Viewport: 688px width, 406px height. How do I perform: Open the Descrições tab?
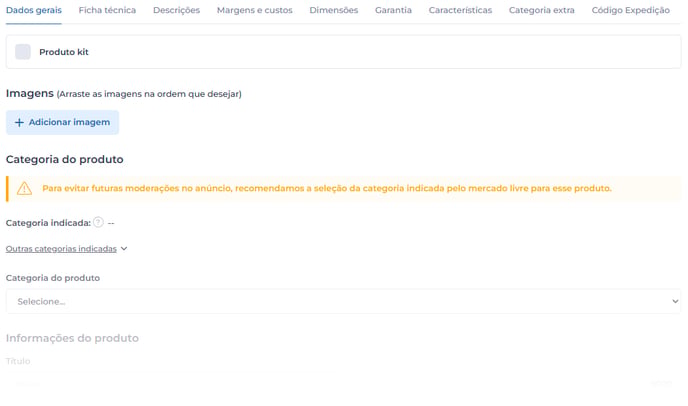[176, 10]
